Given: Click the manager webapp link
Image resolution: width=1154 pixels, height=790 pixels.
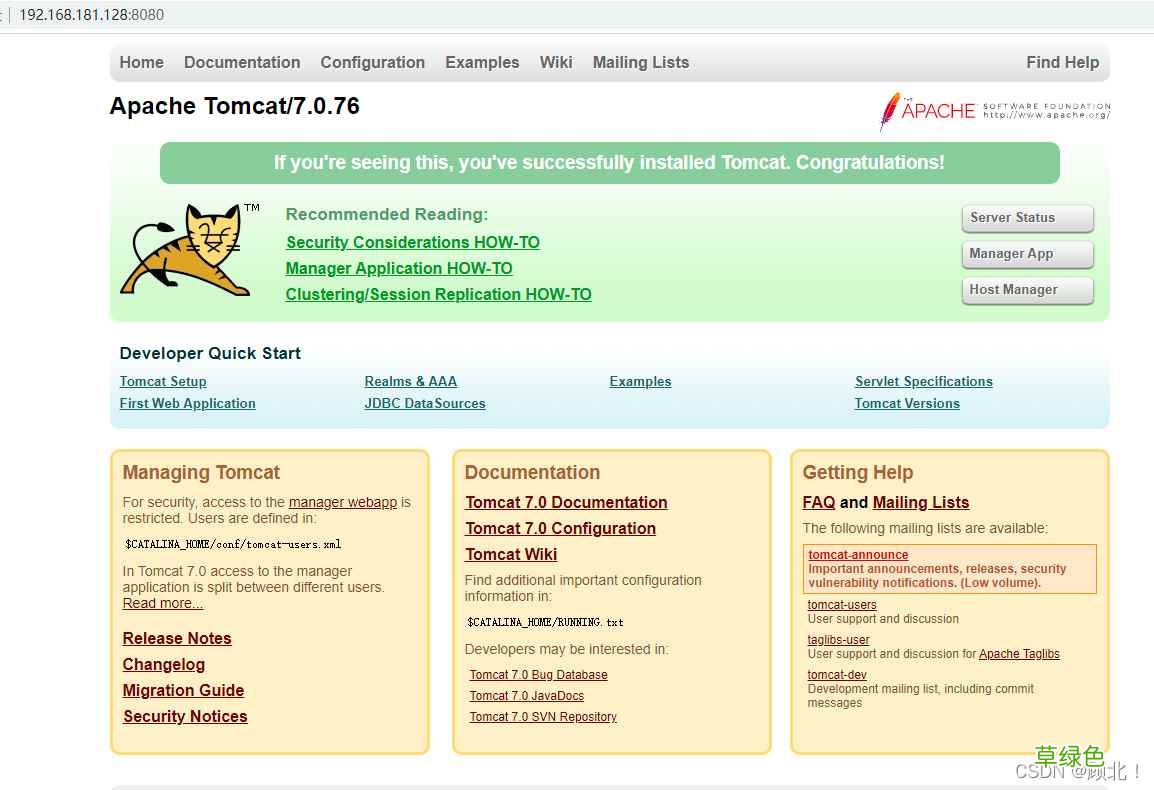Looking at the screenshot, I should point(342,502).
